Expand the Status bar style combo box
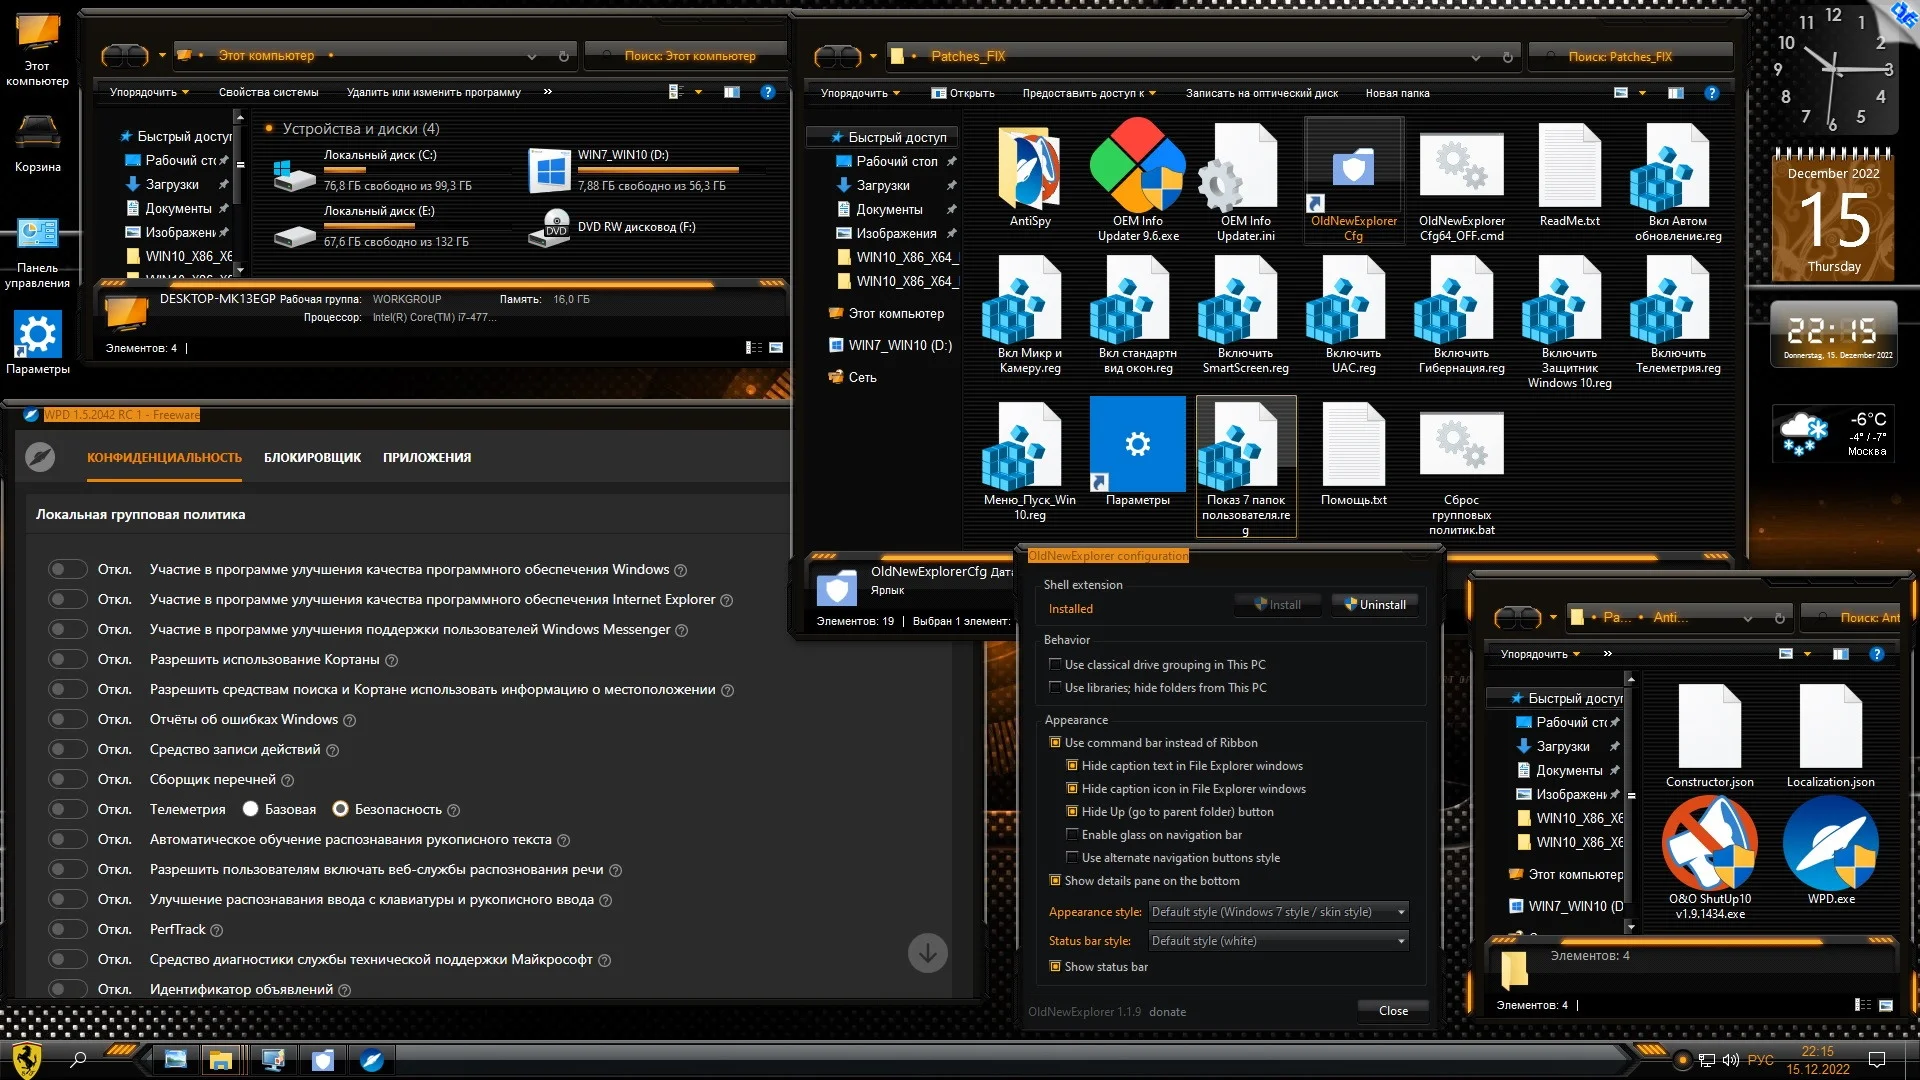The image size is (1920, 1080). [1278, 941]
